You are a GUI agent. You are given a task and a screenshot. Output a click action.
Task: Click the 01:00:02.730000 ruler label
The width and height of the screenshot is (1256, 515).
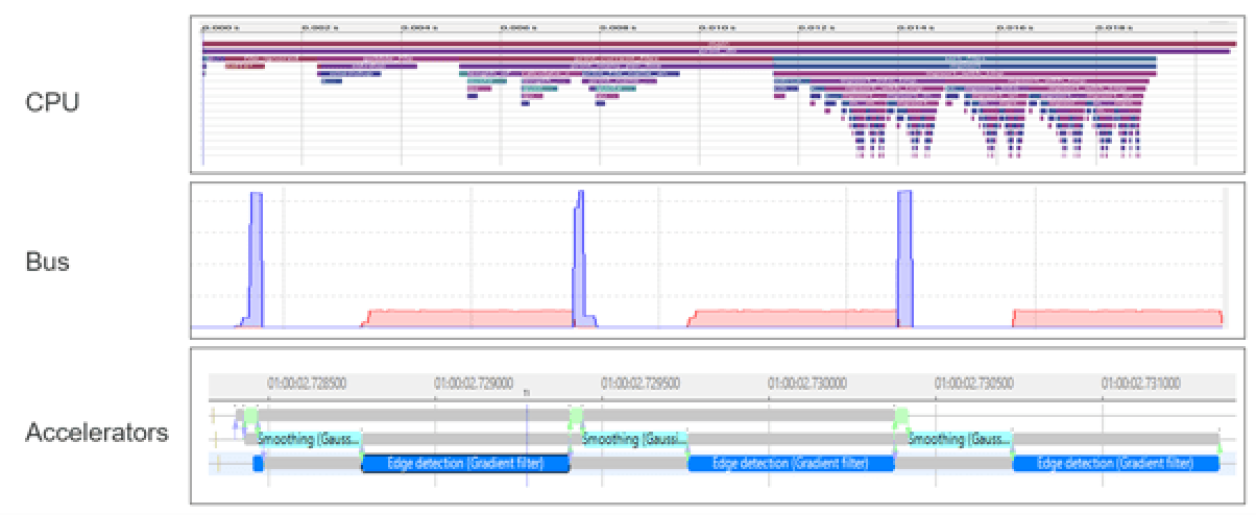click(x=806, y=382)
